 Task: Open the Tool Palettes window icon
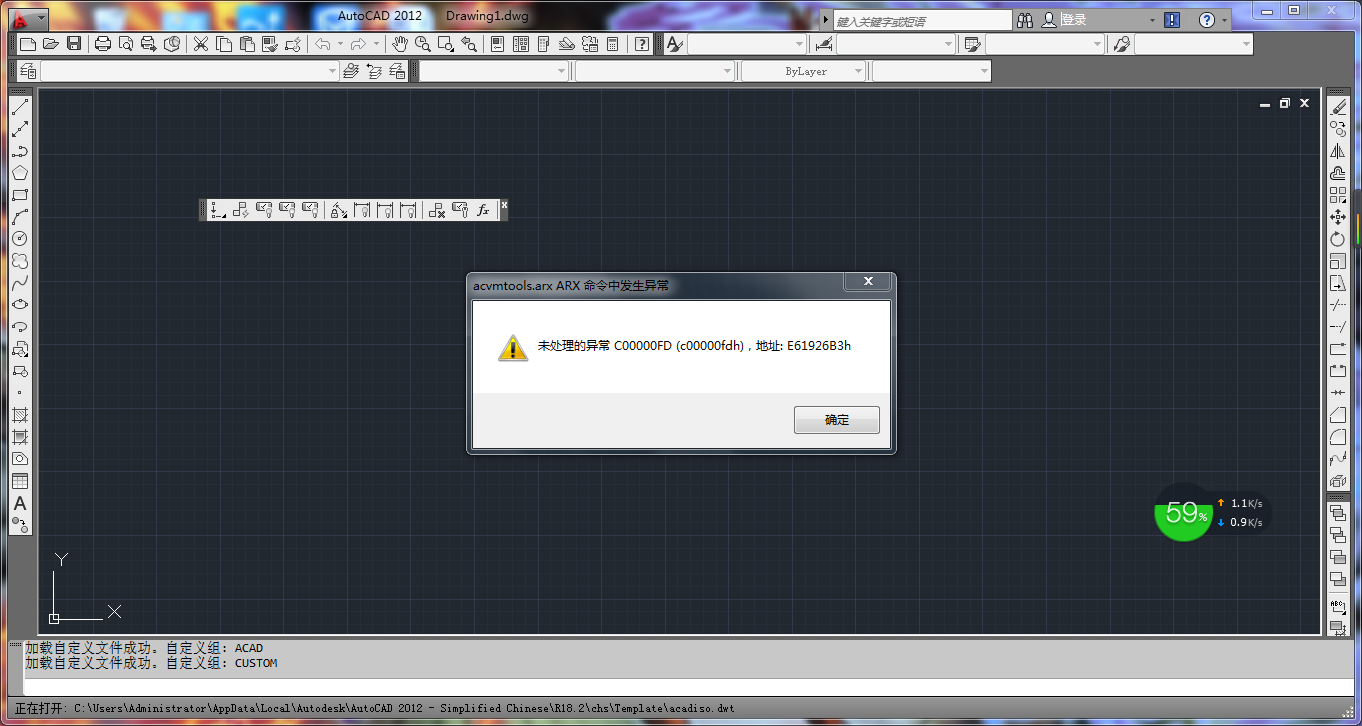coord(543,44)
